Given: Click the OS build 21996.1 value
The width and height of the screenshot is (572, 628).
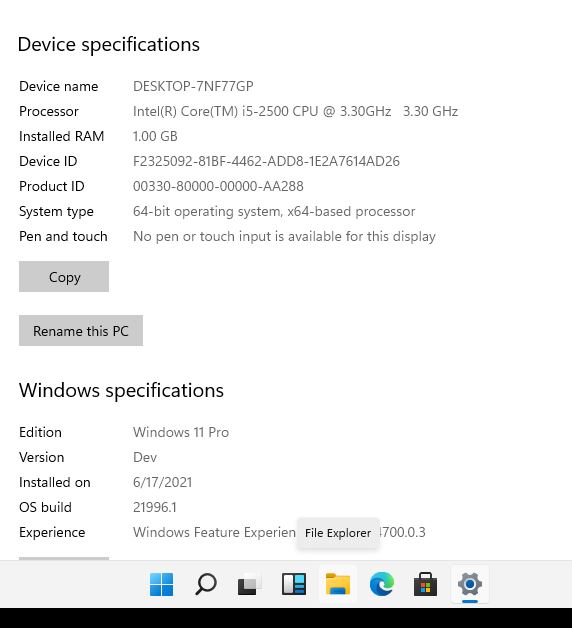Looking at the screenshot, I should (x=155, y=507).
